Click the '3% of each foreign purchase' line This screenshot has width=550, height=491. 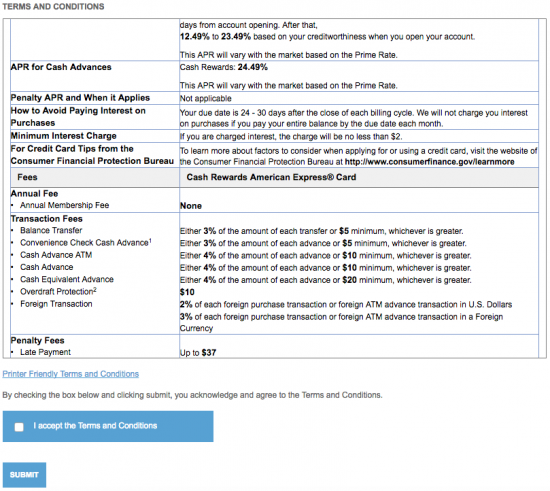tap(341, 322)
